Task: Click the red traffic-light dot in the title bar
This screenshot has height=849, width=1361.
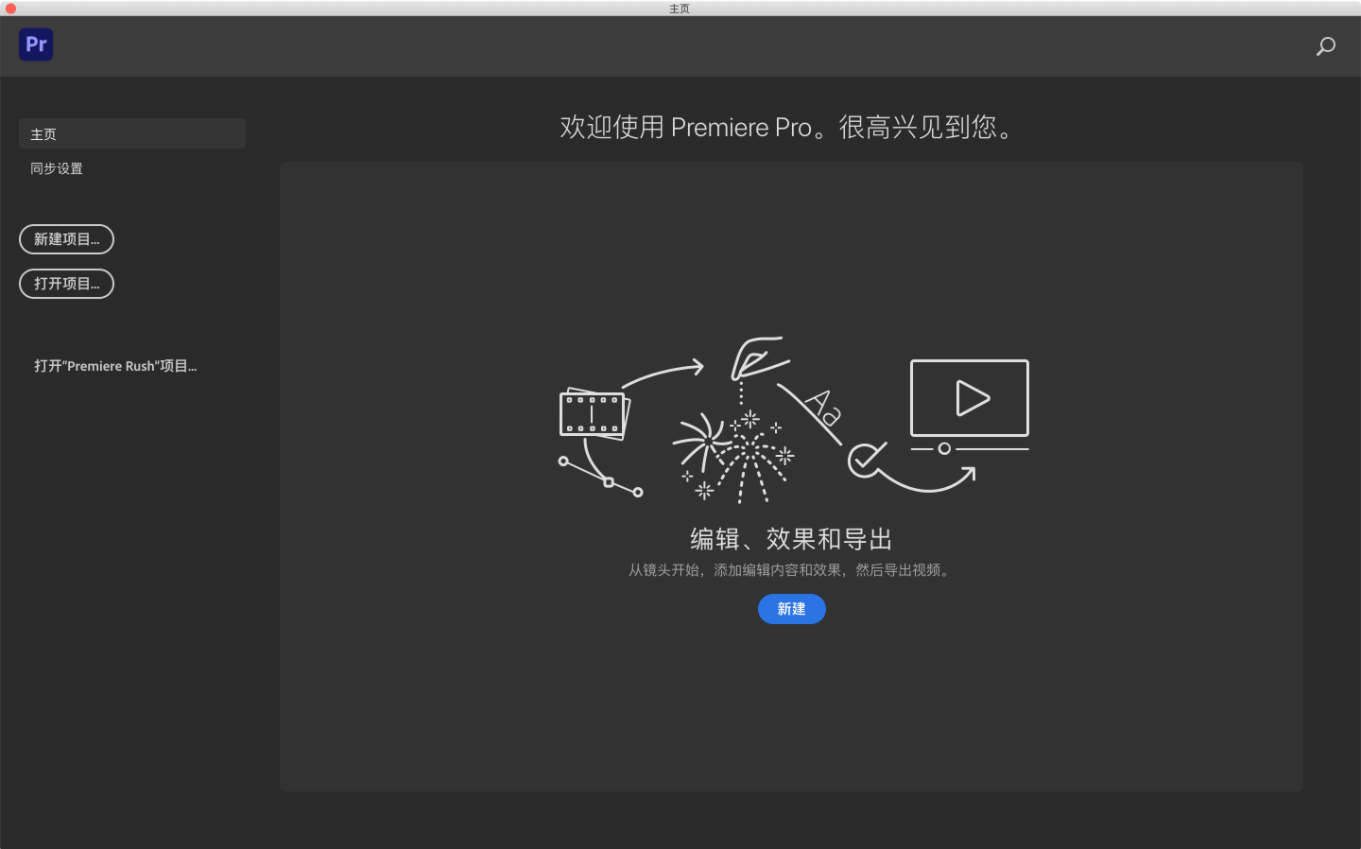Action: [10, 8]
